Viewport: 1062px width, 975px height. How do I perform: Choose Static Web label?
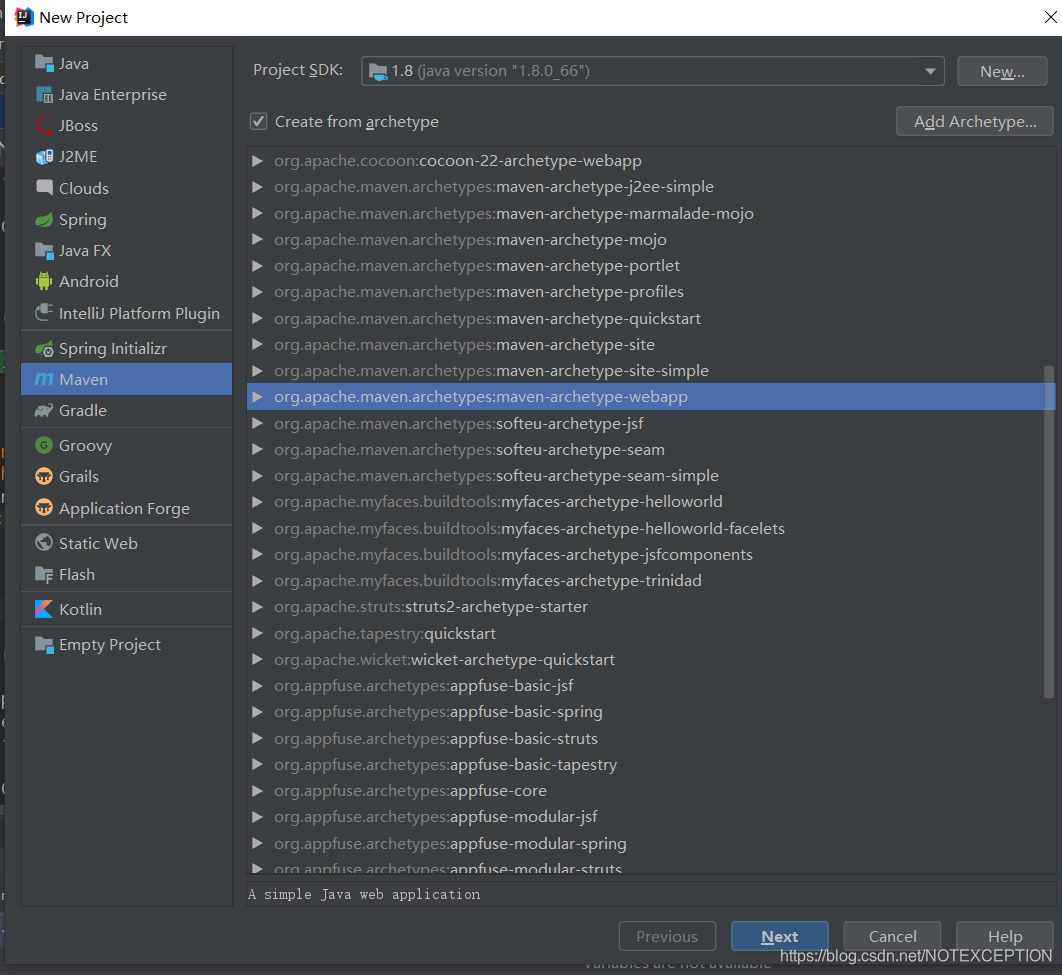(98, 543)
